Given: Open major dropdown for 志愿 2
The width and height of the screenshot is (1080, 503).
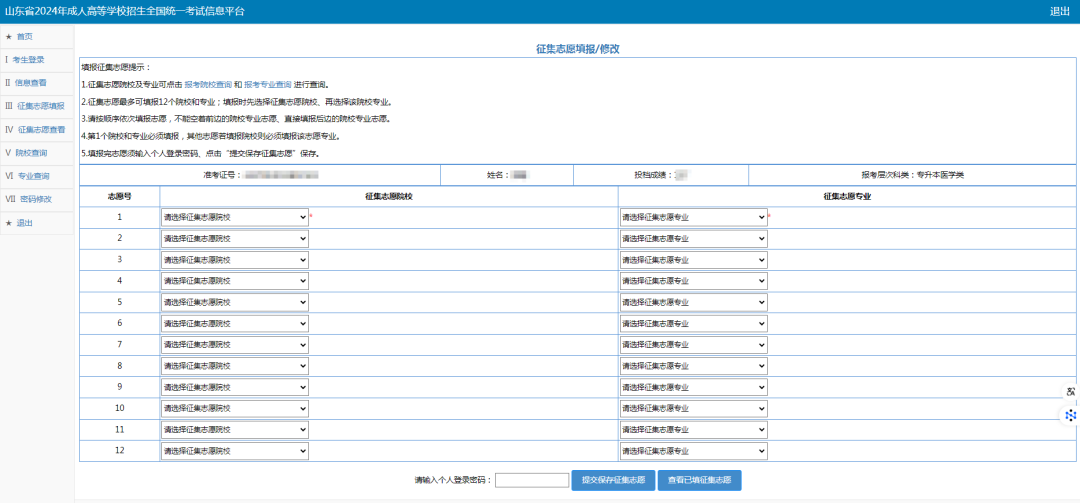Looking at the screenshot, I should click(x=693, y=238).
